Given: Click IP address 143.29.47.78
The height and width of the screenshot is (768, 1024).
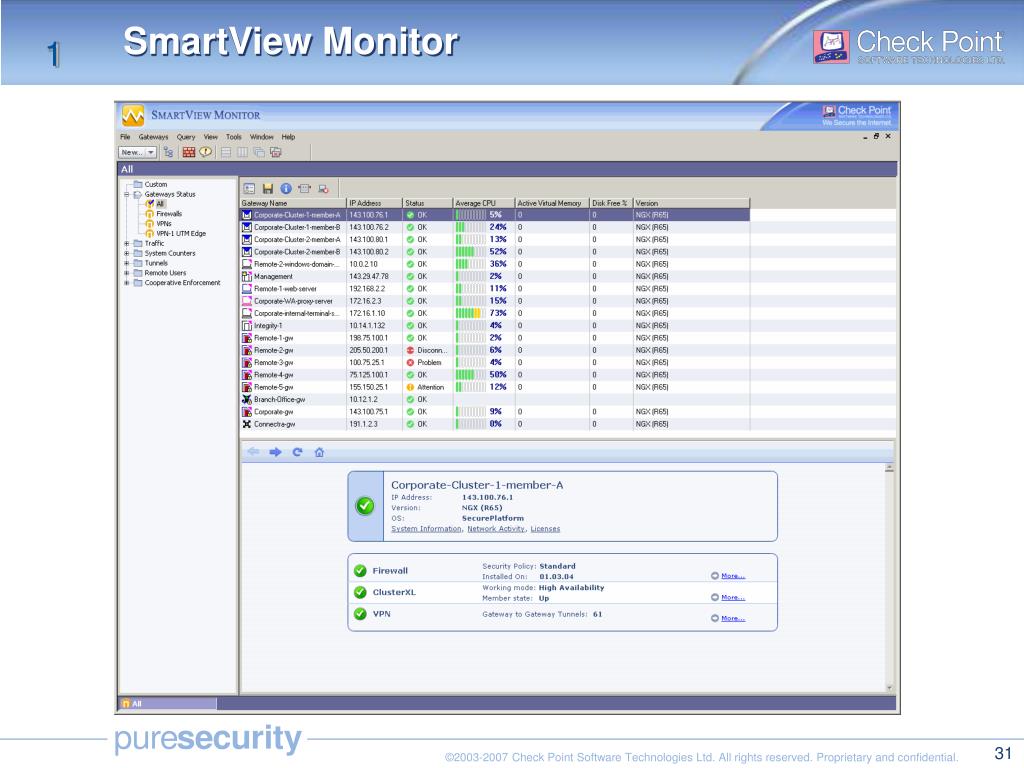Looking at the screenshot, I should (368, 276).
